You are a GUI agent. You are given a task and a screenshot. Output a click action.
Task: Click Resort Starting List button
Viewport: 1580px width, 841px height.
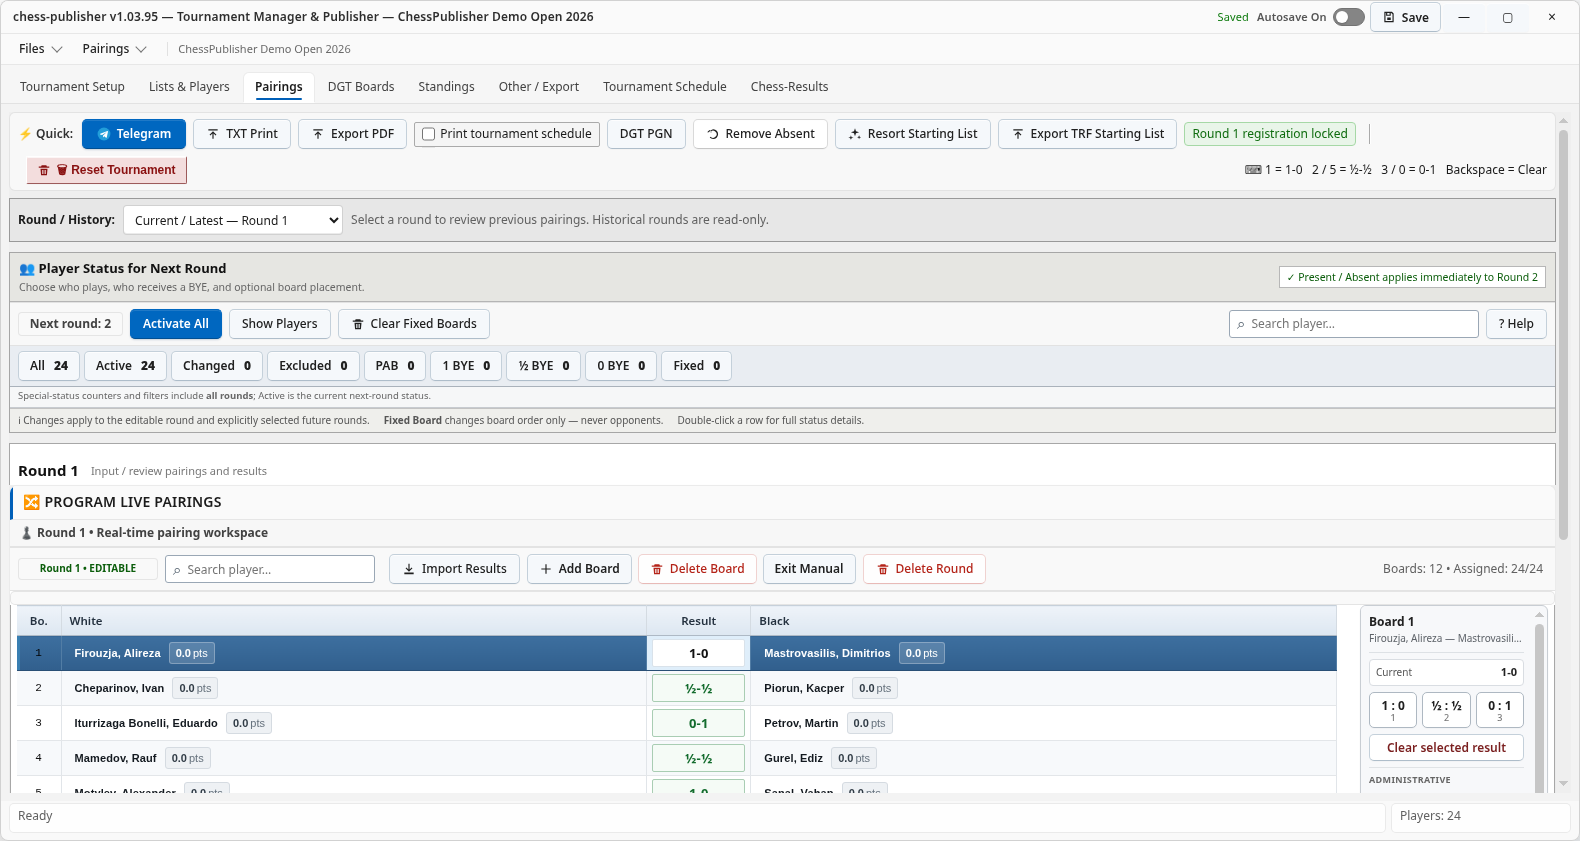913,134
